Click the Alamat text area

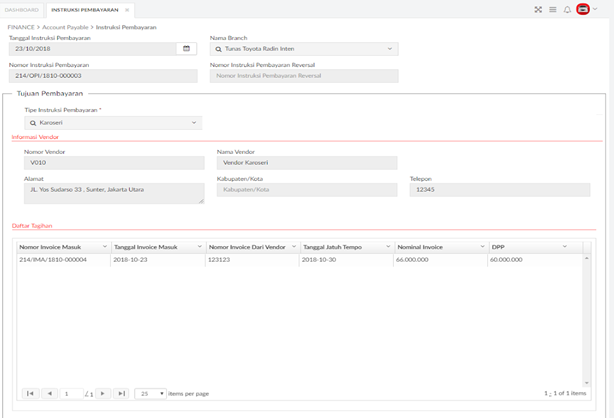(114, 194)
